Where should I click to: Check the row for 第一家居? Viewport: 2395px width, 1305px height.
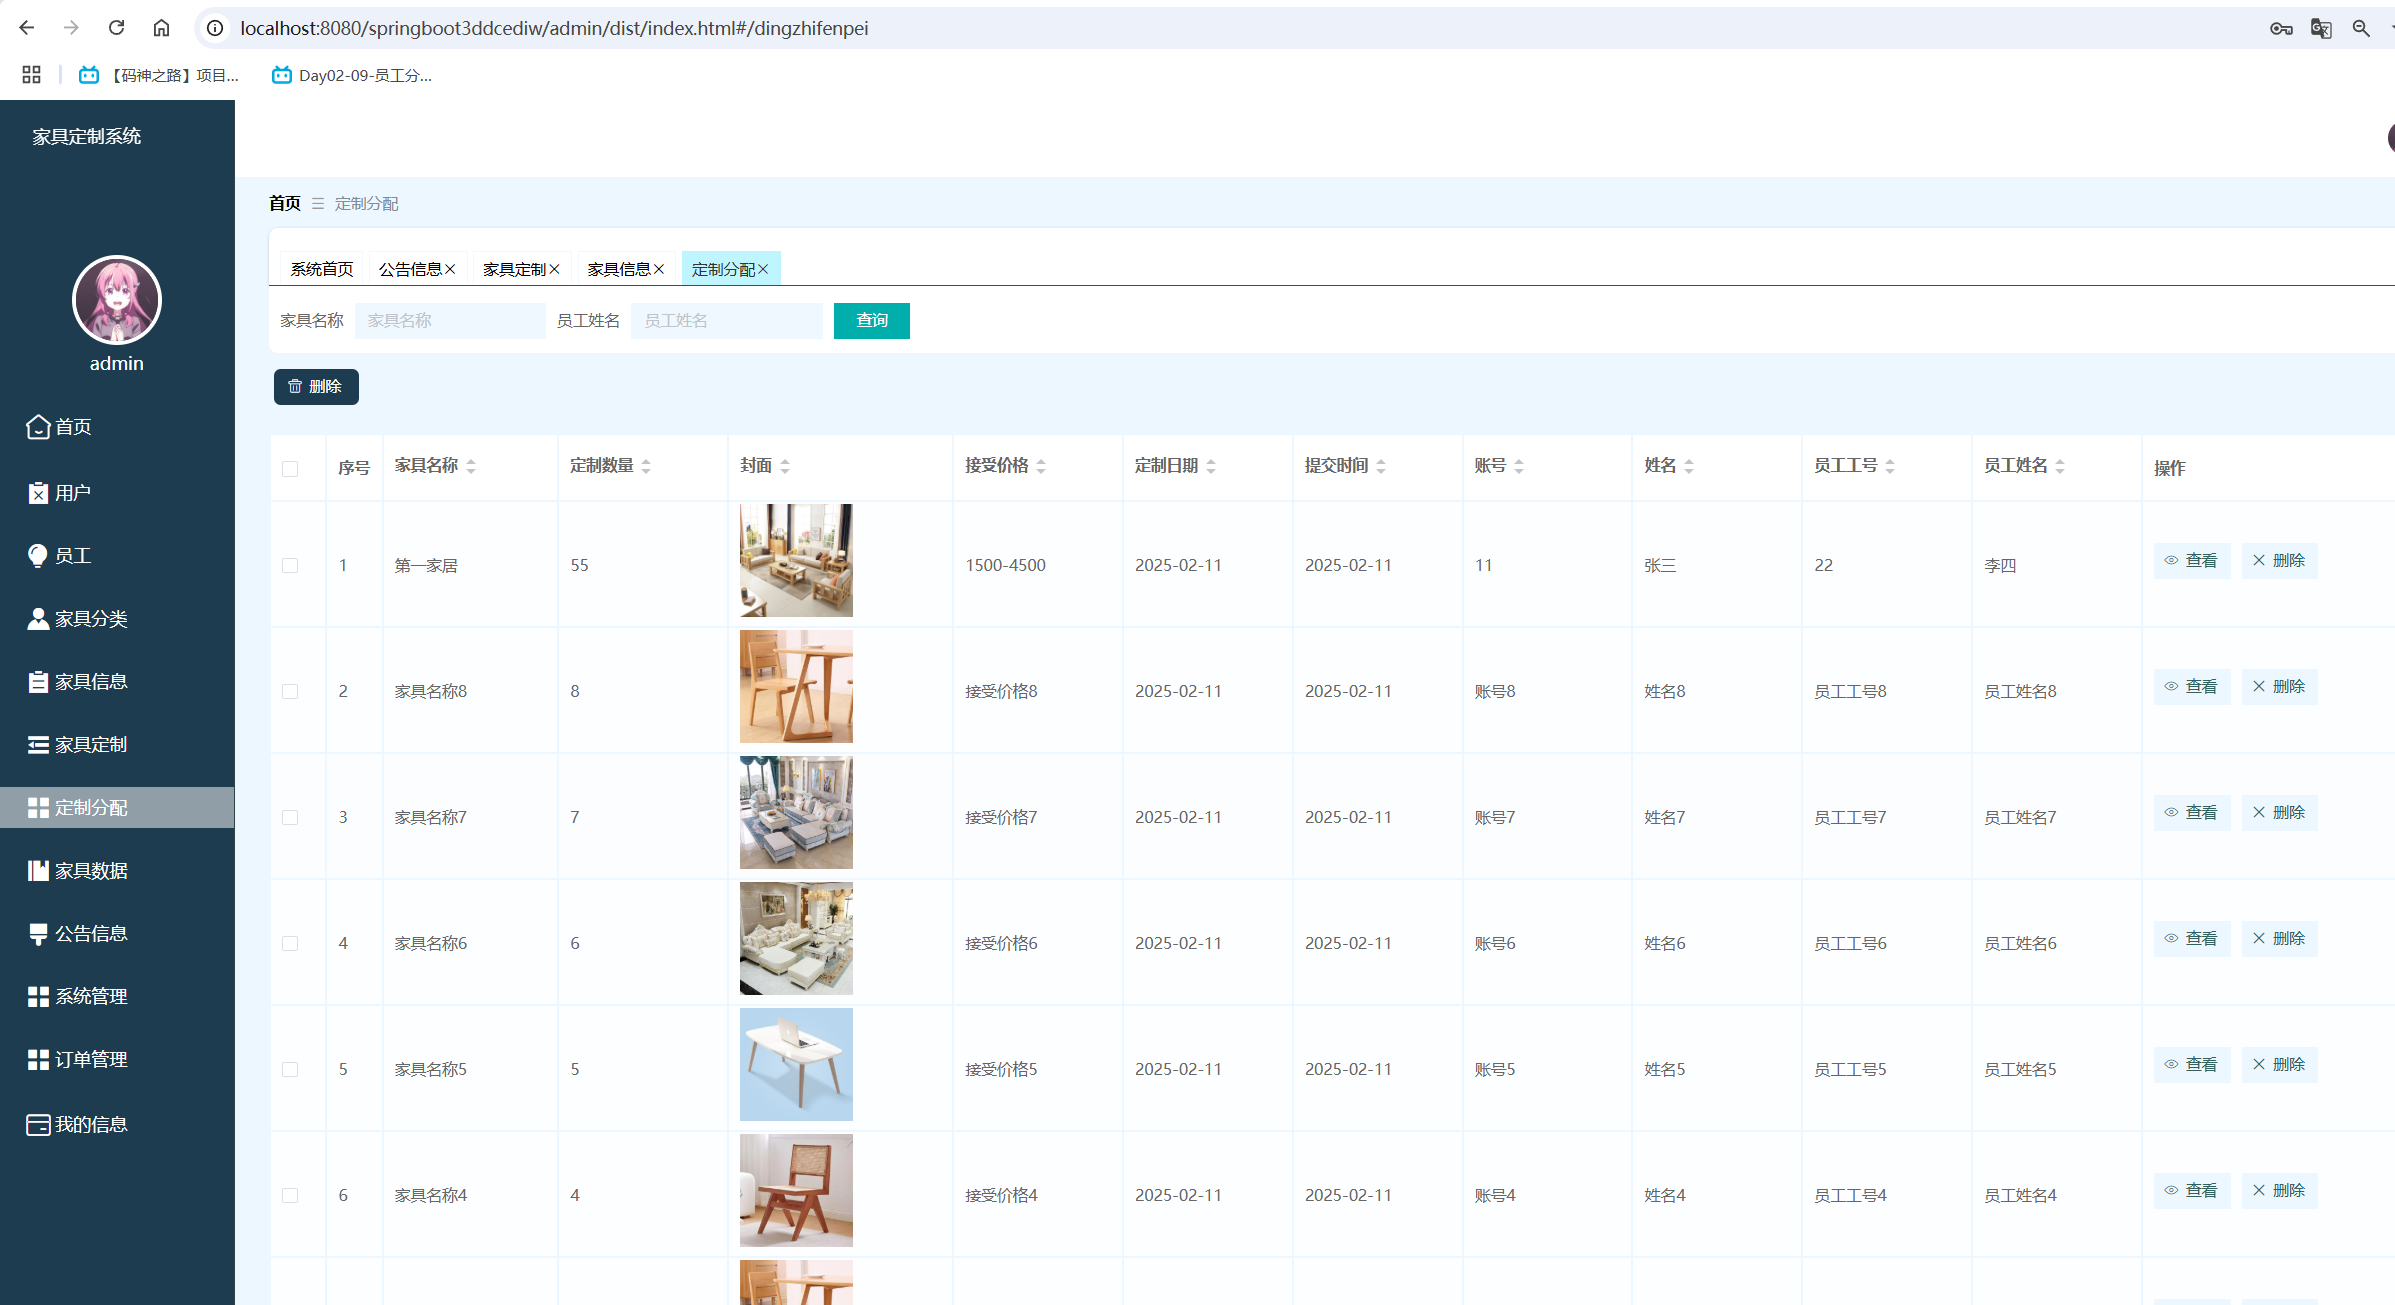coord(290,565)
